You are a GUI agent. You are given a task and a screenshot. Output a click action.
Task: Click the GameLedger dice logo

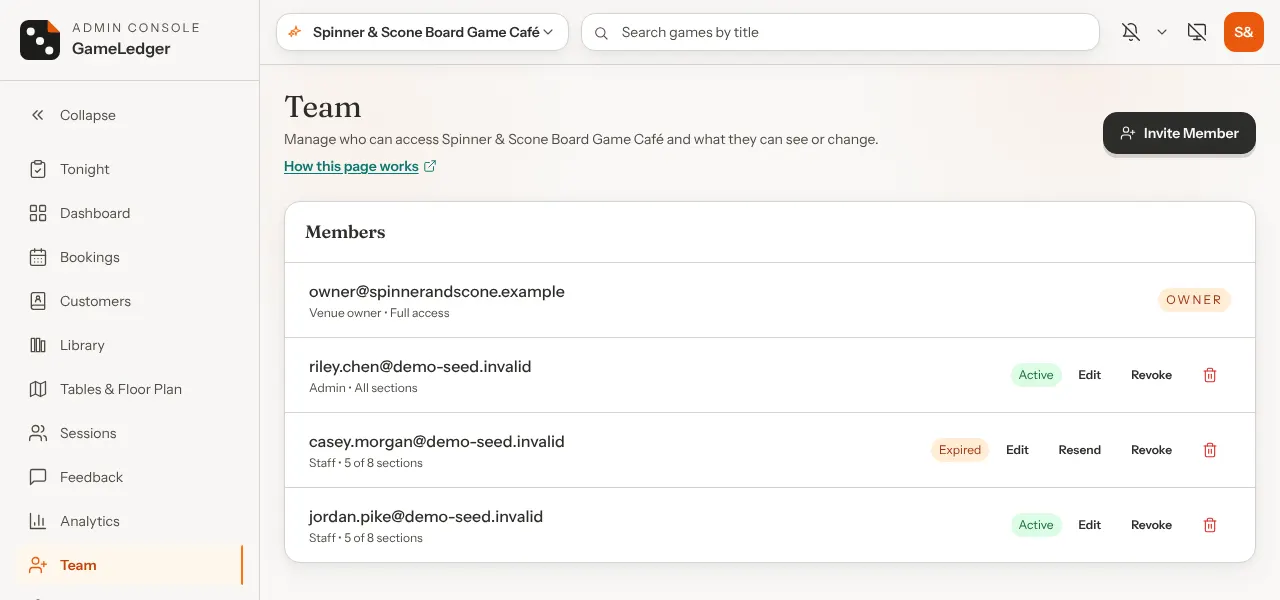(x=40, y=40)
